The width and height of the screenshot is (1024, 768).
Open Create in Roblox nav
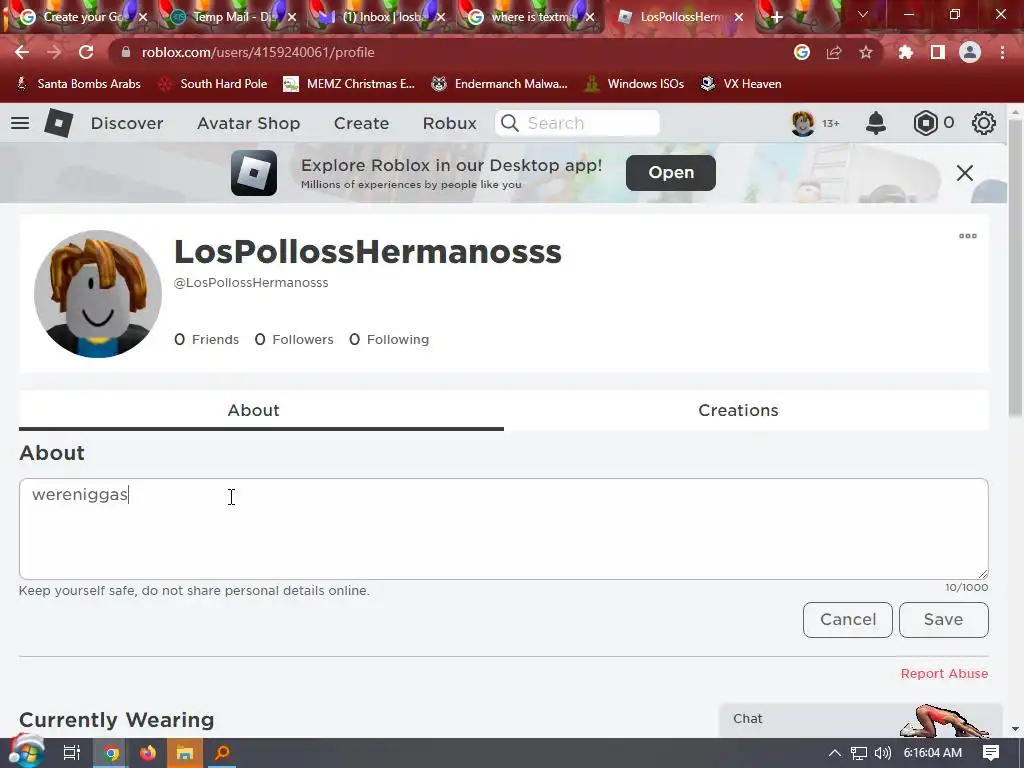click(361, 123)
